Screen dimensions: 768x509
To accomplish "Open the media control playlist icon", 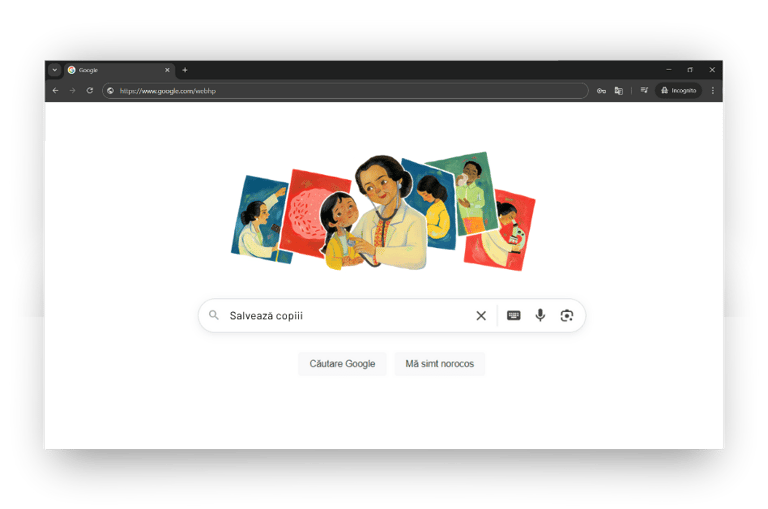I will [x=644, y=90].
